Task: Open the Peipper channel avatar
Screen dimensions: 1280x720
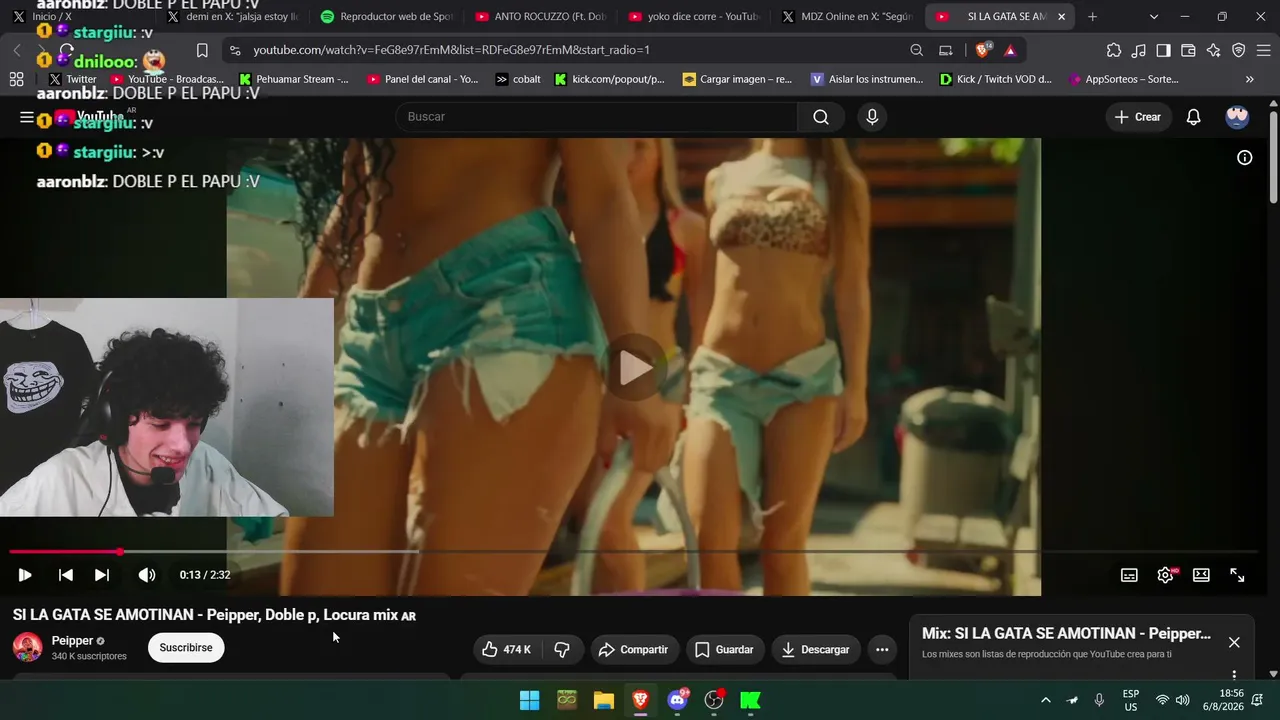Action: pos(27,647)
